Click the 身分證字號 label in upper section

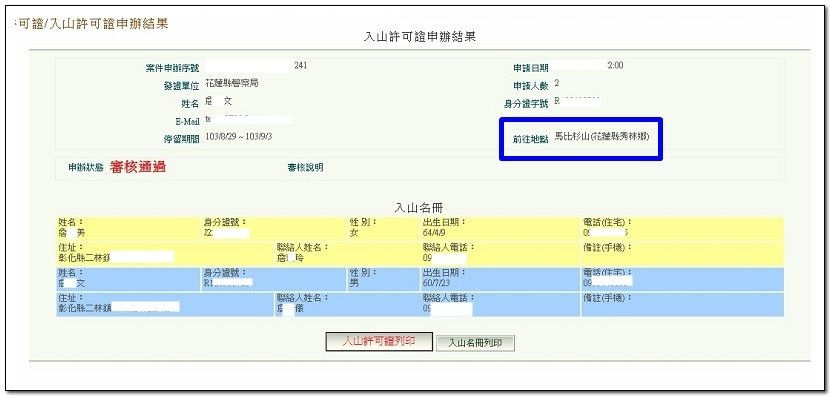(526, 104)
